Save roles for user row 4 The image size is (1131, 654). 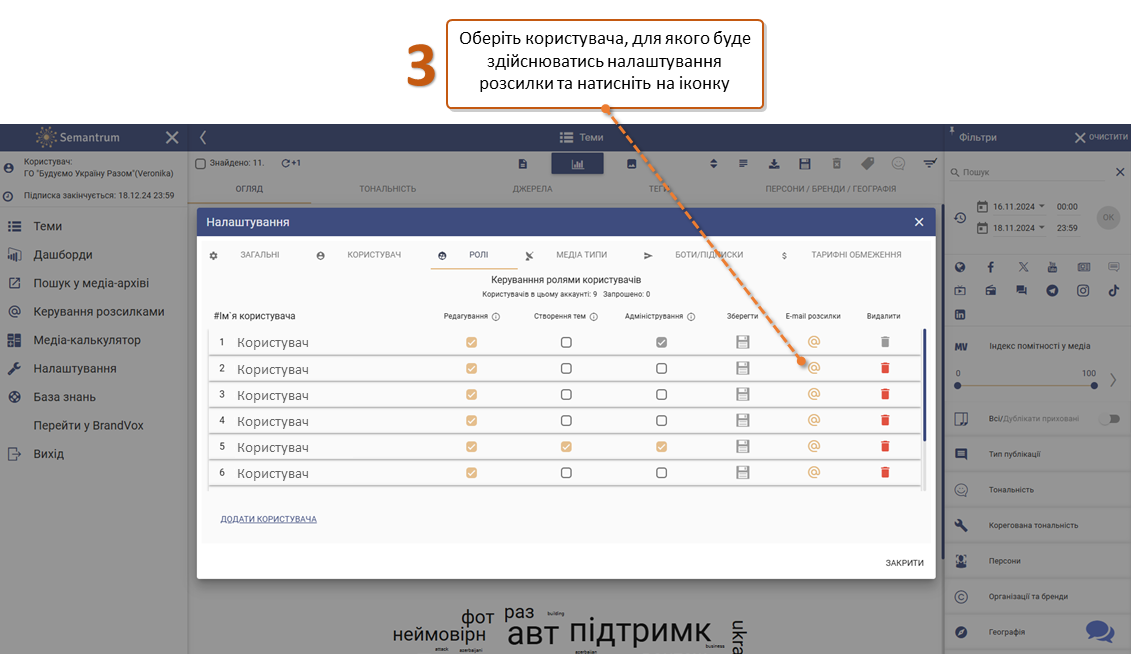(742, 420)
